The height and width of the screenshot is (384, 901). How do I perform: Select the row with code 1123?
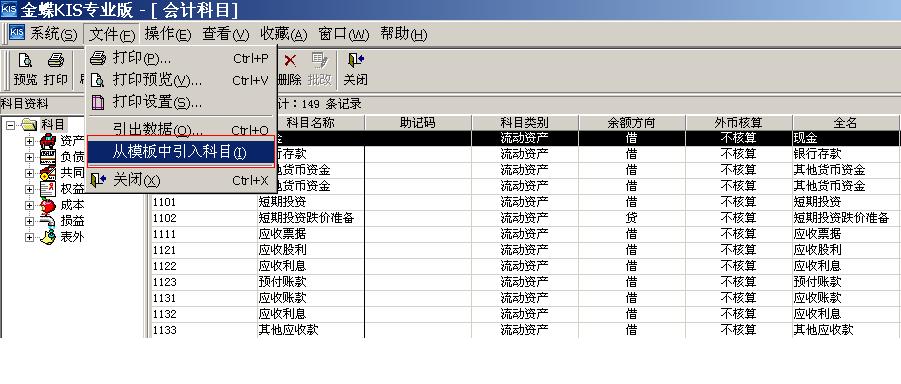coord(525,282)
